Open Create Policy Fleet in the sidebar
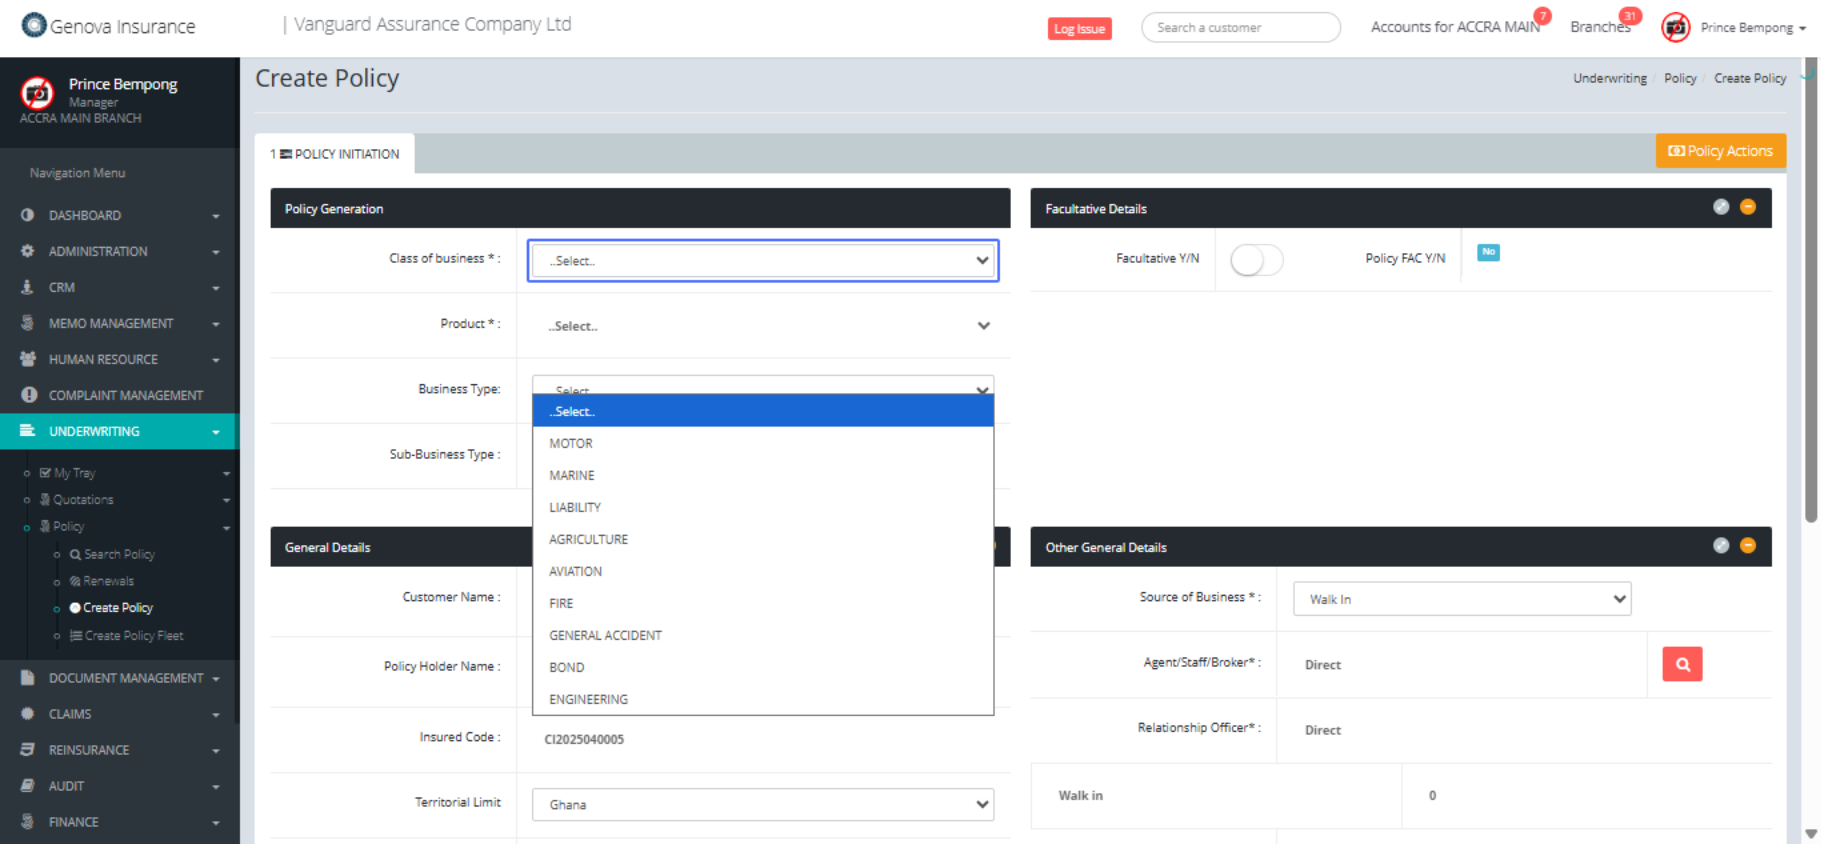Viewport: 1821px width, 844px height. 133,636
